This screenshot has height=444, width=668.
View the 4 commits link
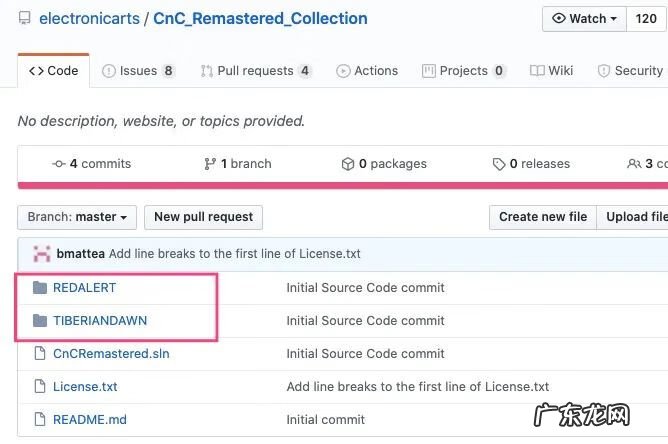(92, 164)
